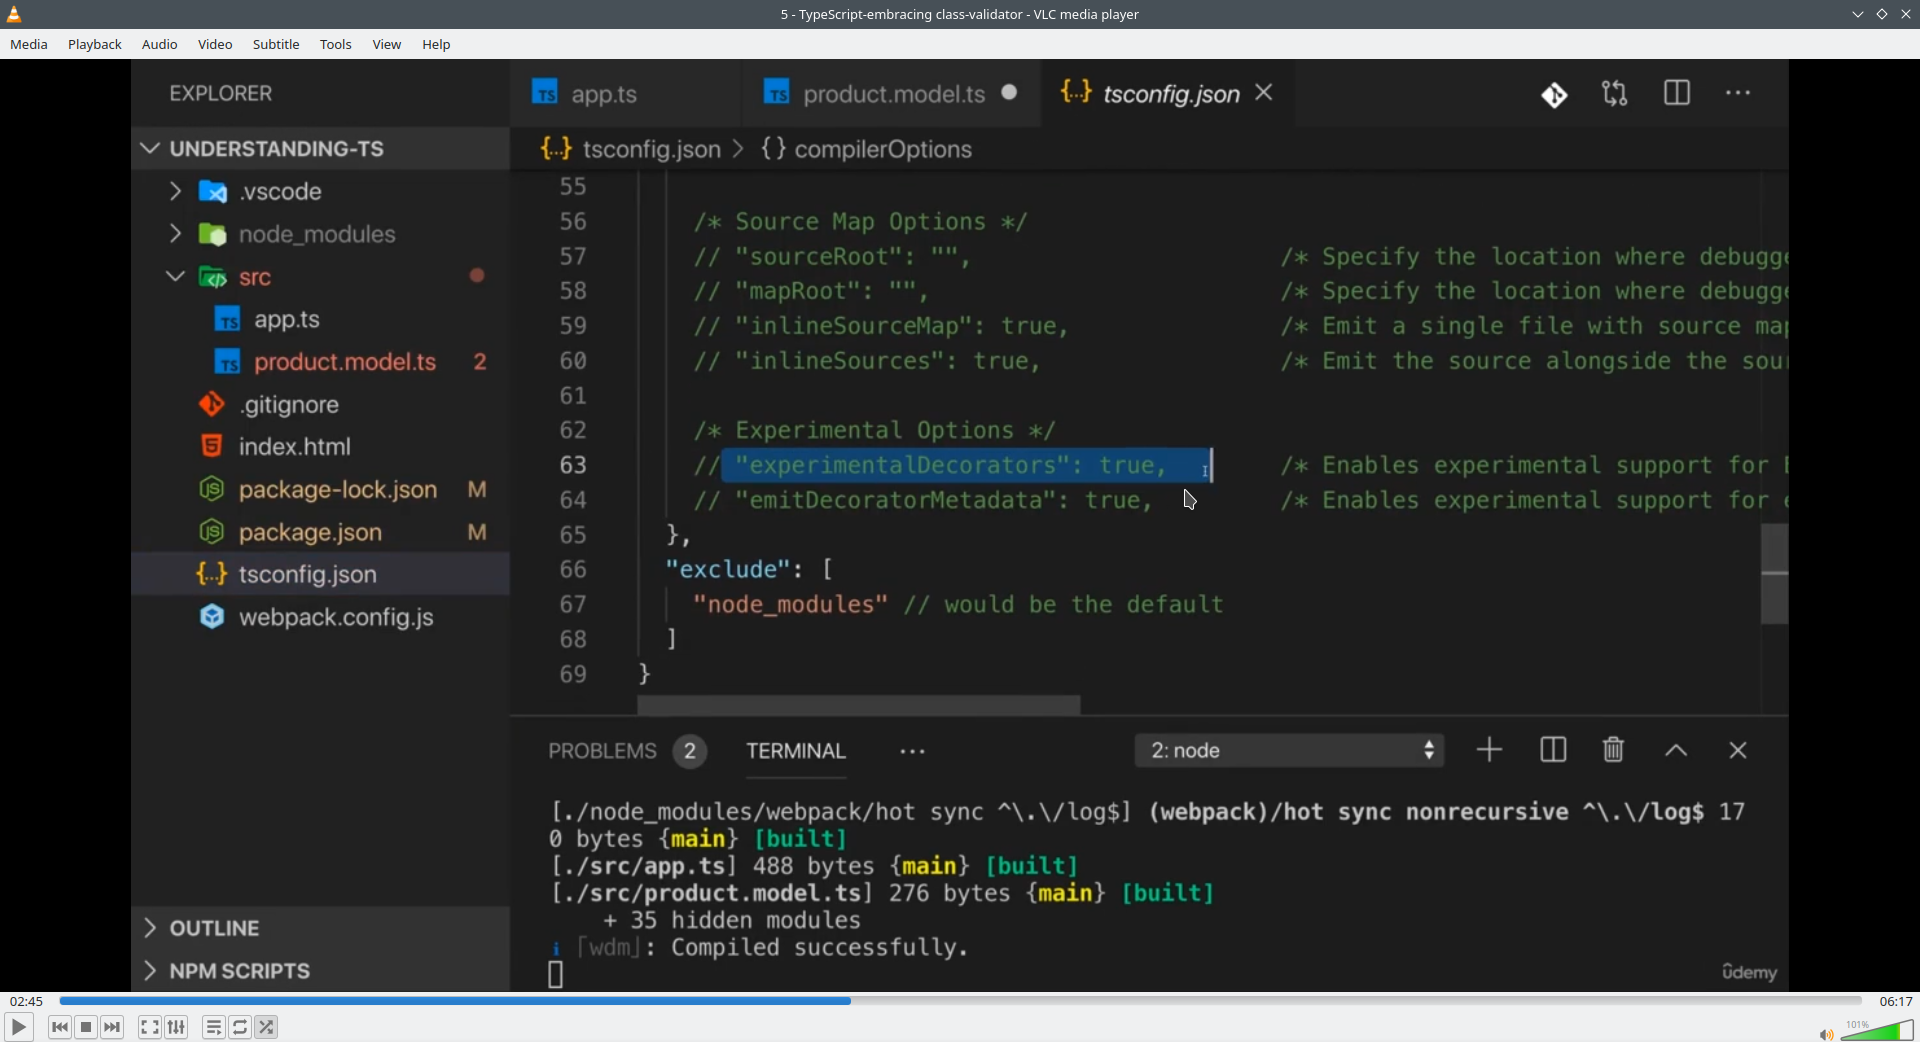1920x1042 pixels.
Task: Click the editor vertical scrollbar thumb
Action: [1774, 574]
